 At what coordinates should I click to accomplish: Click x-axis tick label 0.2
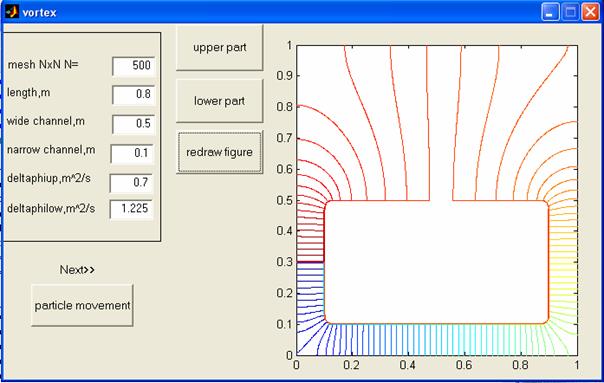pyautogui.click(x=351, y=365)
